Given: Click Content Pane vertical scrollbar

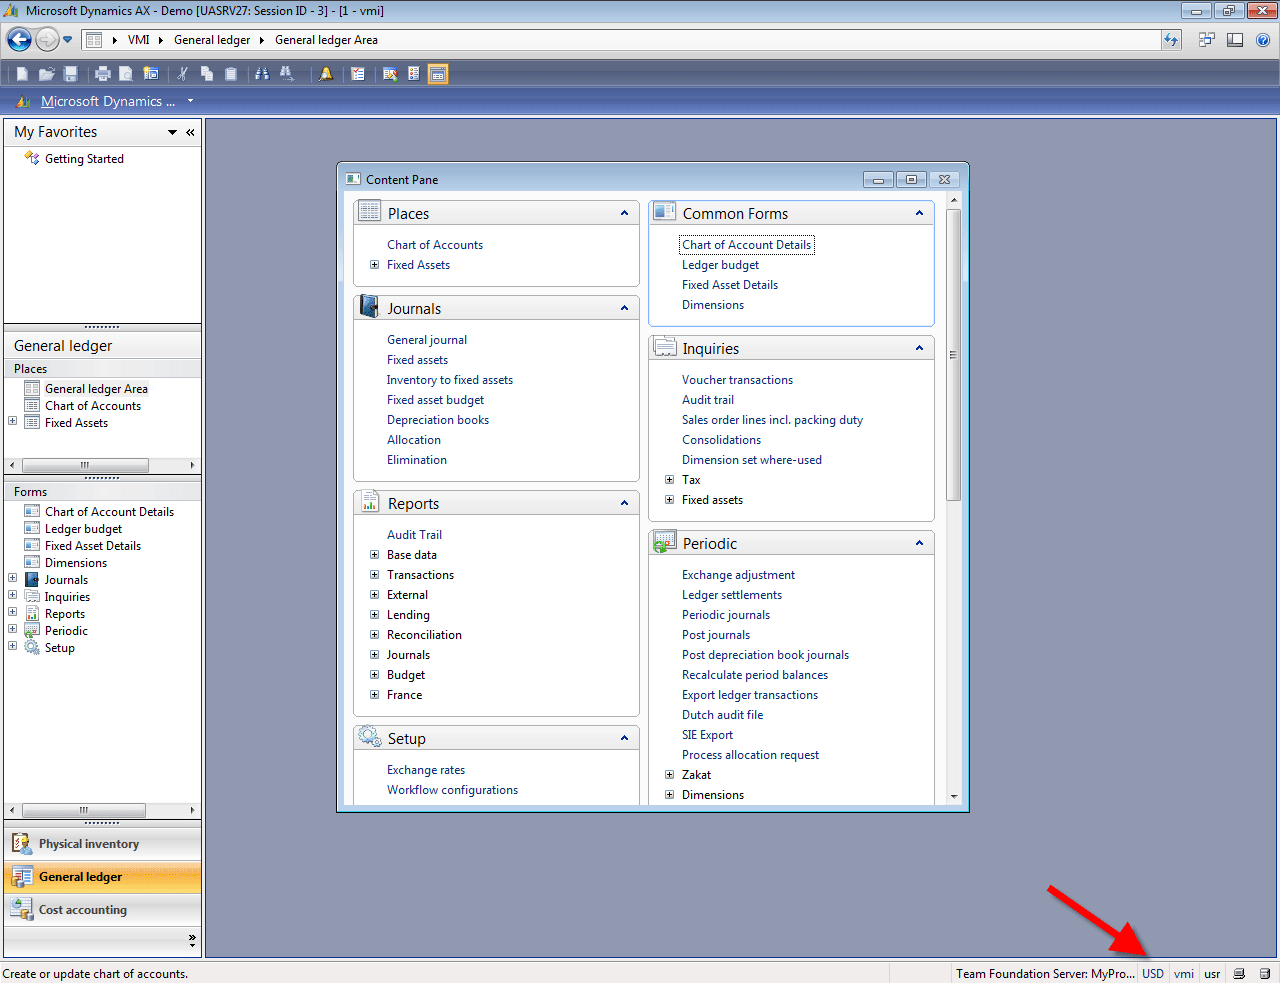Looking at the screenshot, I should (954, 355).
